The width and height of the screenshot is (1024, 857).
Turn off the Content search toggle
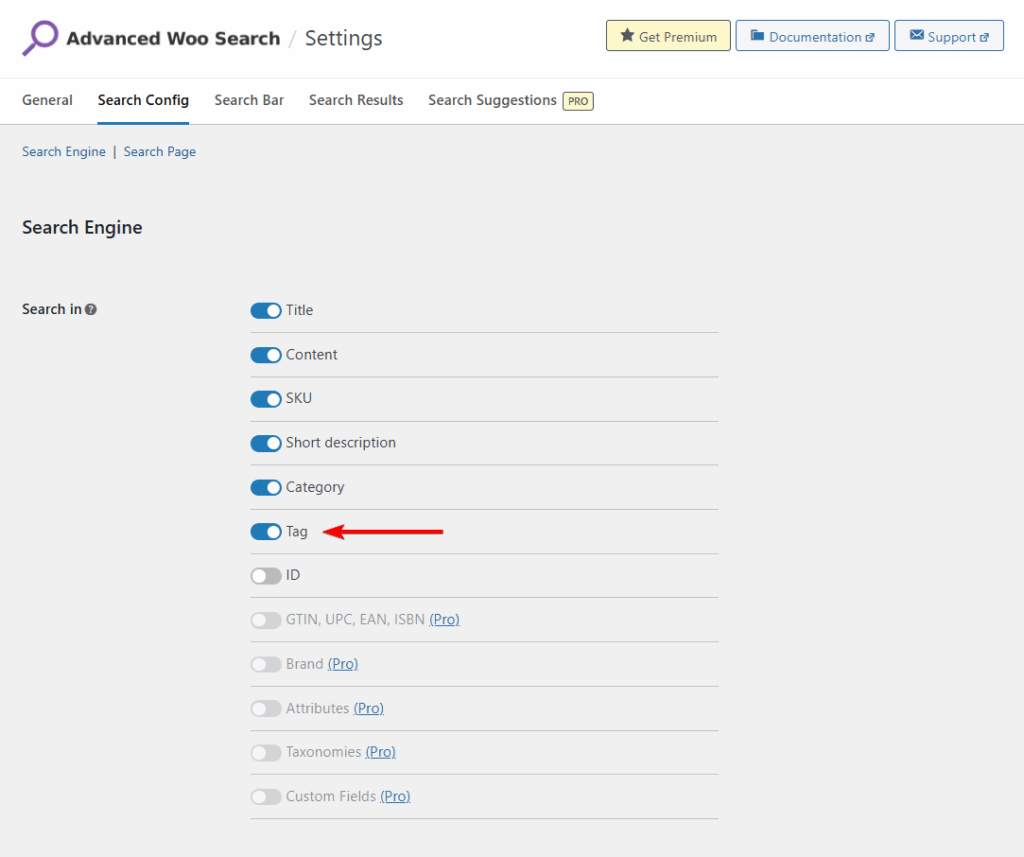pos(264,354)
